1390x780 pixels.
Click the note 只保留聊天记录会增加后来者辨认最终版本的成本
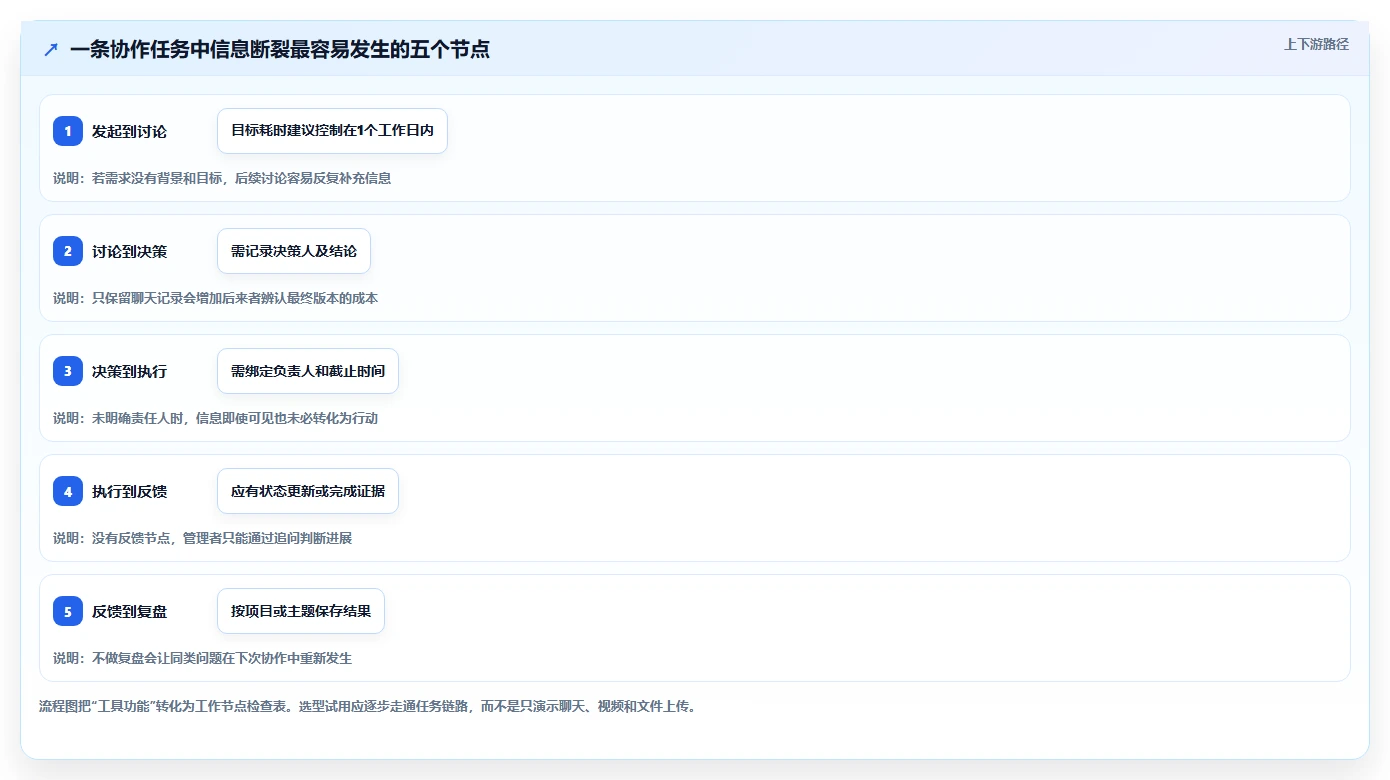(216, 298)
